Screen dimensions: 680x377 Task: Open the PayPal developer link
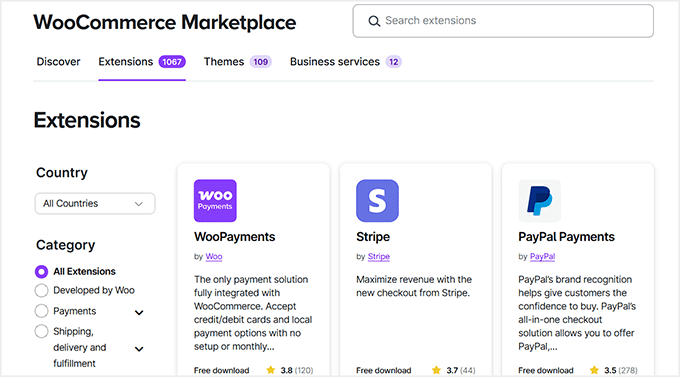[x=543, y=256]
